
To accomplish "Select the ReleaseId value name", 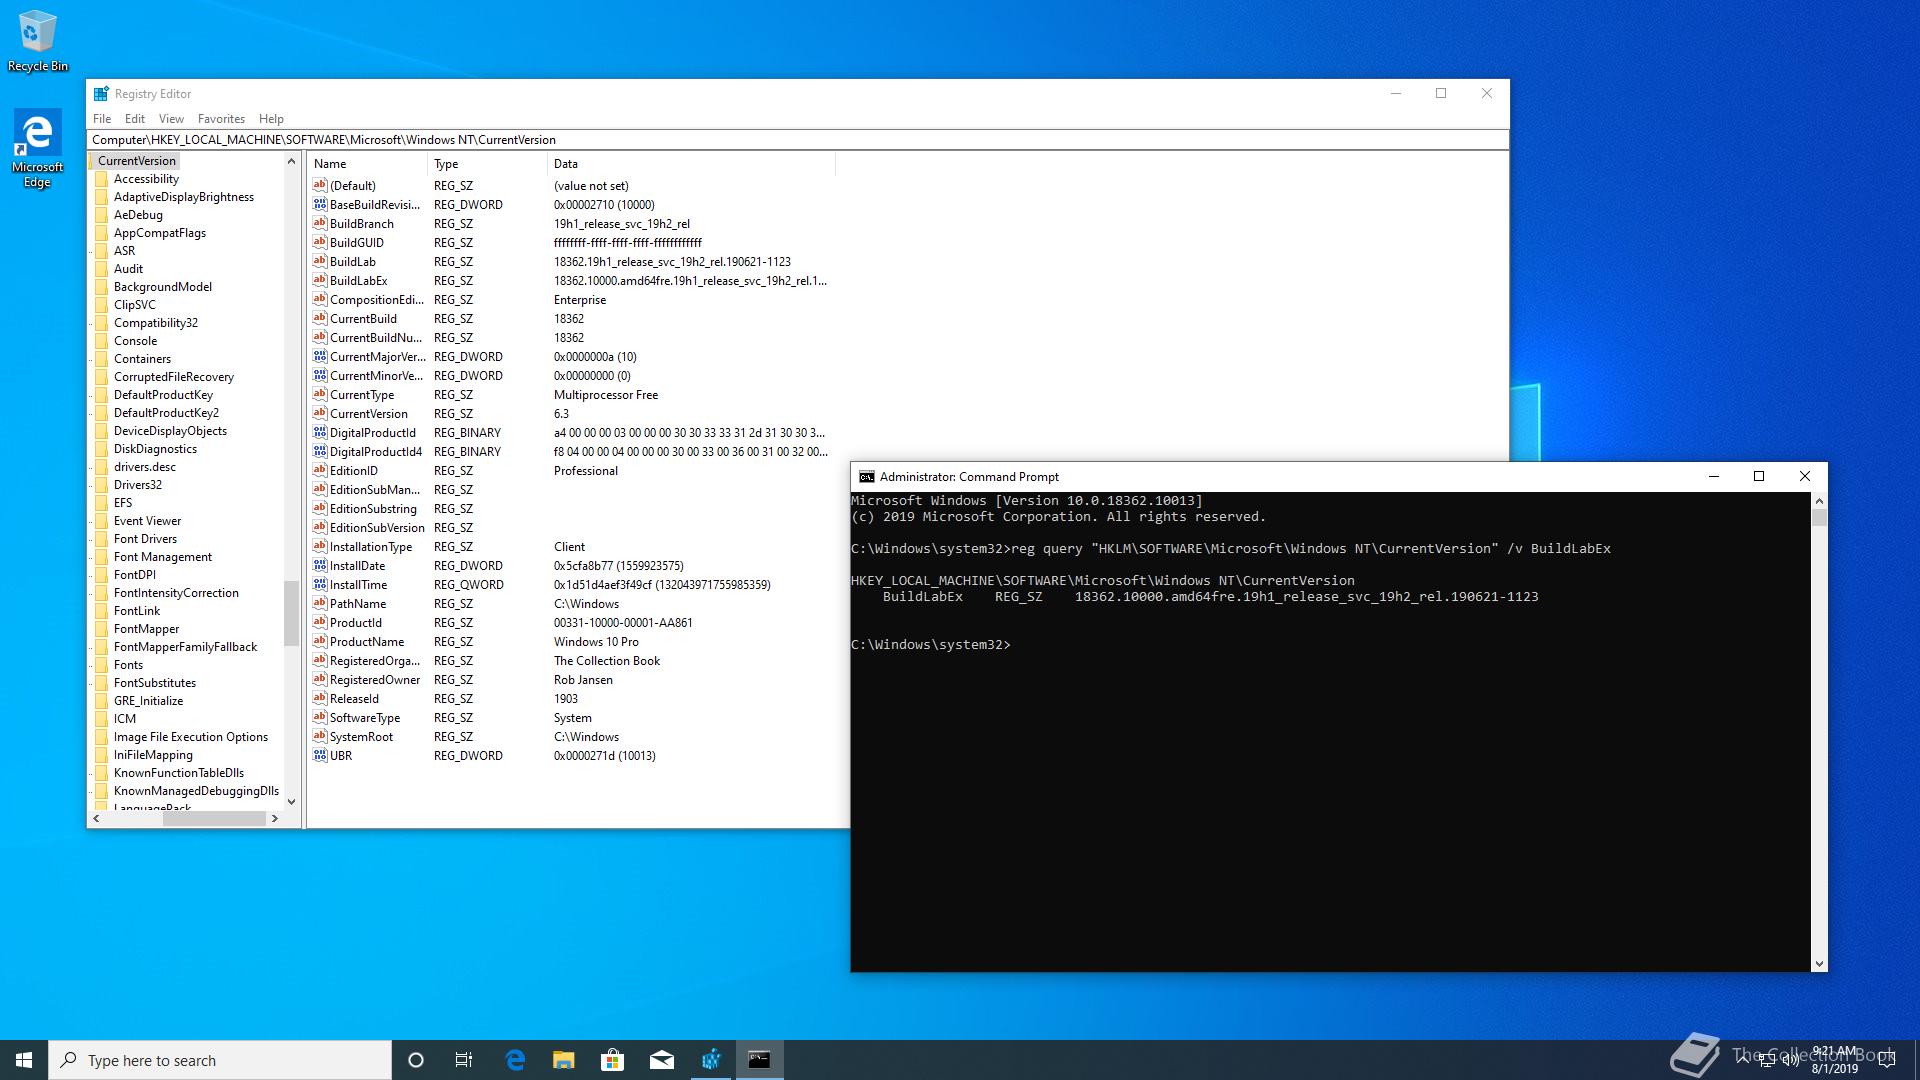I will [x=355, y=699].
